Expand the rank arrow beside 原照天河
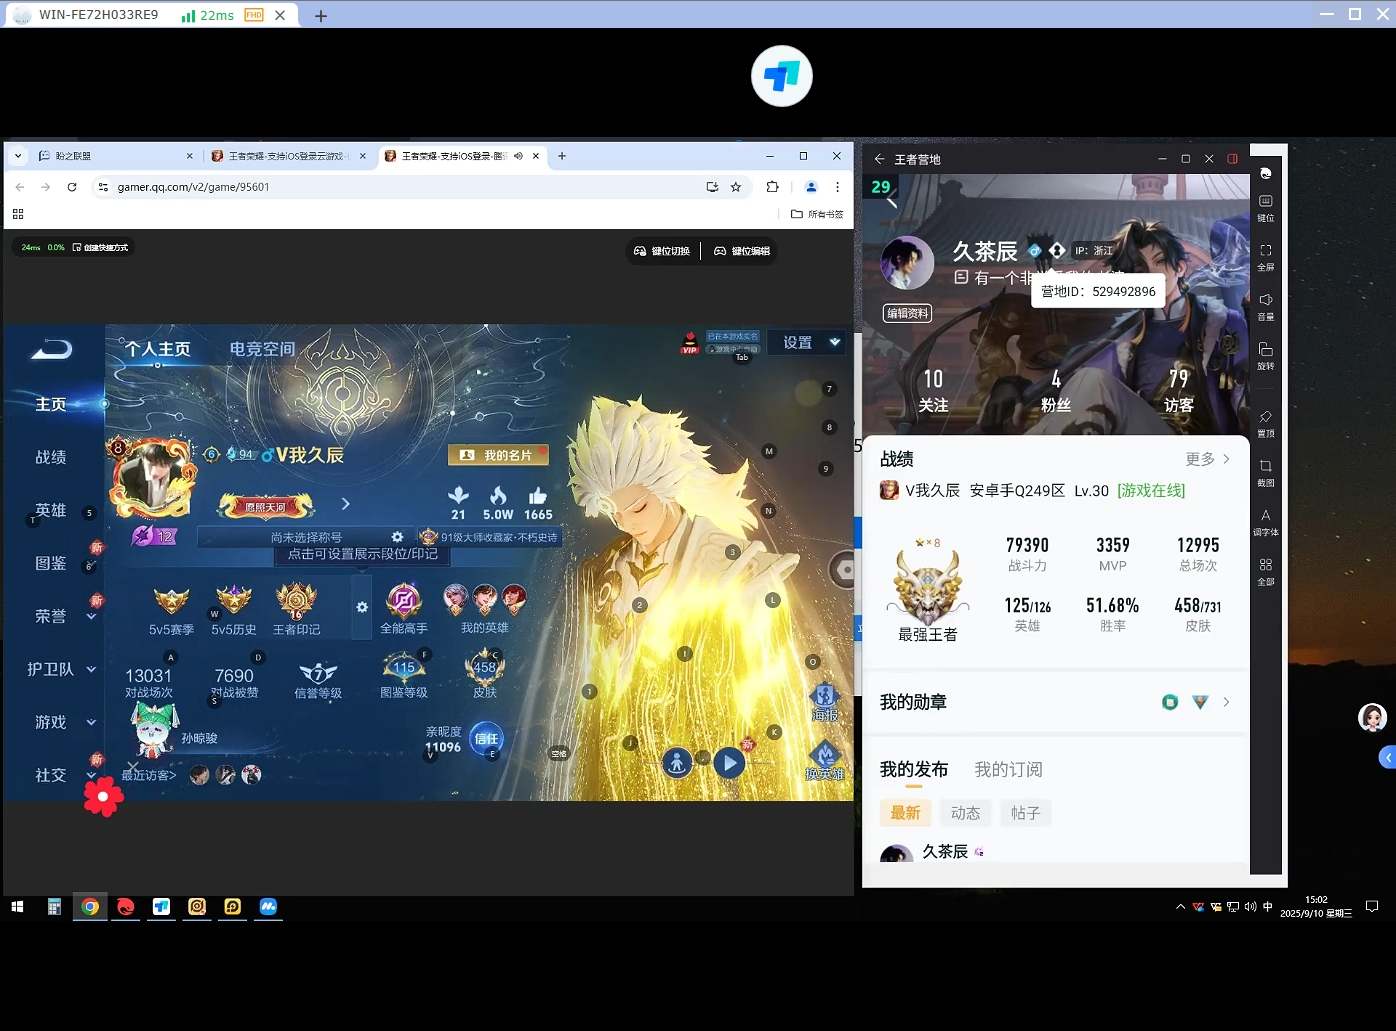Screen dimensions: 1396x1031 click(346, 504)
